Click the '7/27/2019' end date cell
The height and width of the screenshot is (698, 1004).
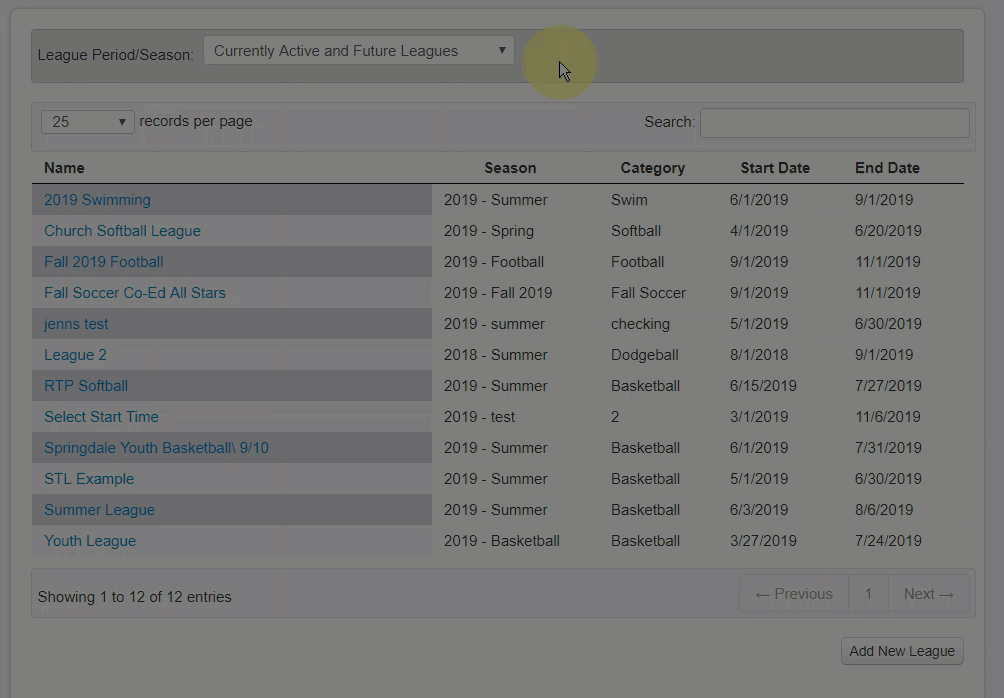click(x=888, y=386)
